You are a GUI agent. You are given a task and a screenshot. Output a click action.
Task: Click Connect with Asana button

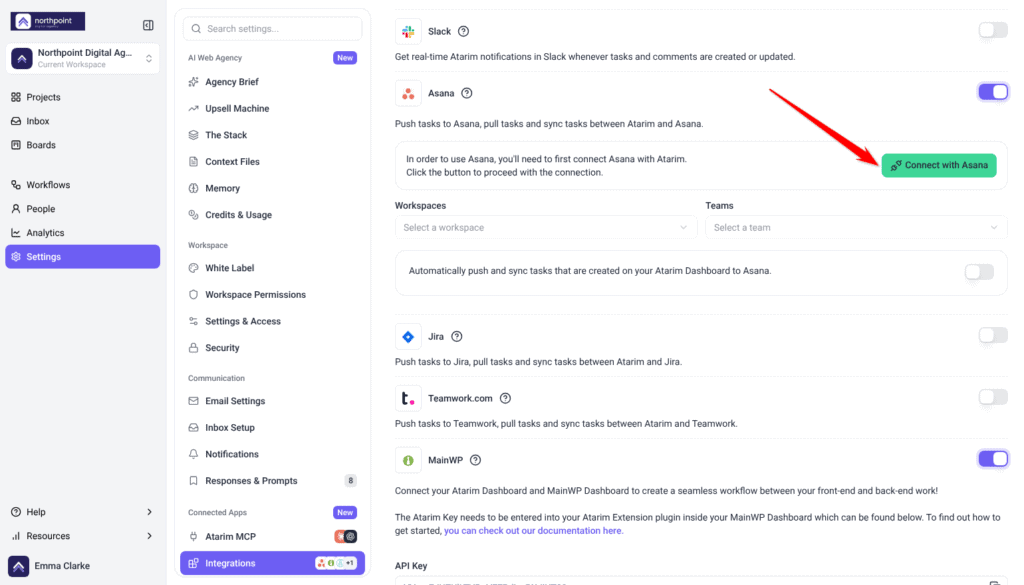pos(939,165)
